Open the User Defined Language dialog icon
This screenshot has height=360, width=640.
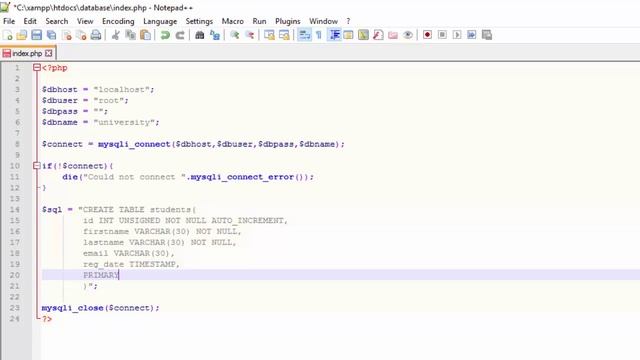click(349, 35)
